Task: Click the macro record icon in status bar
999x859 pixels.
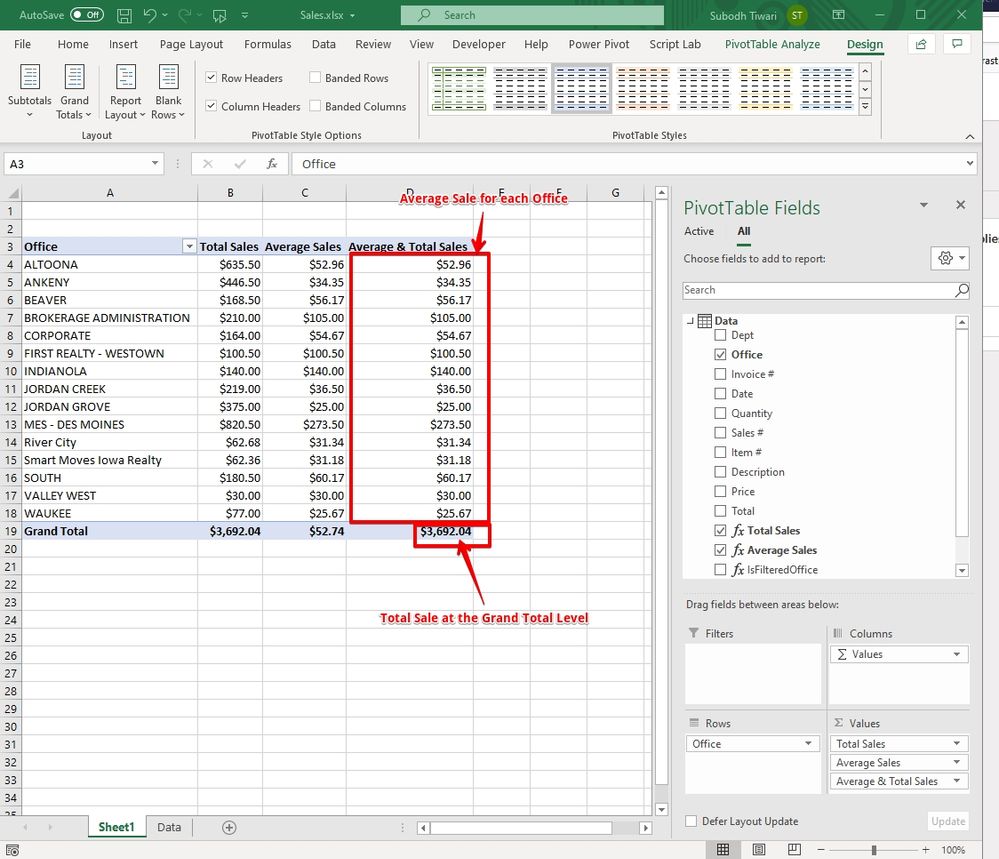Action: pos(13,850)
